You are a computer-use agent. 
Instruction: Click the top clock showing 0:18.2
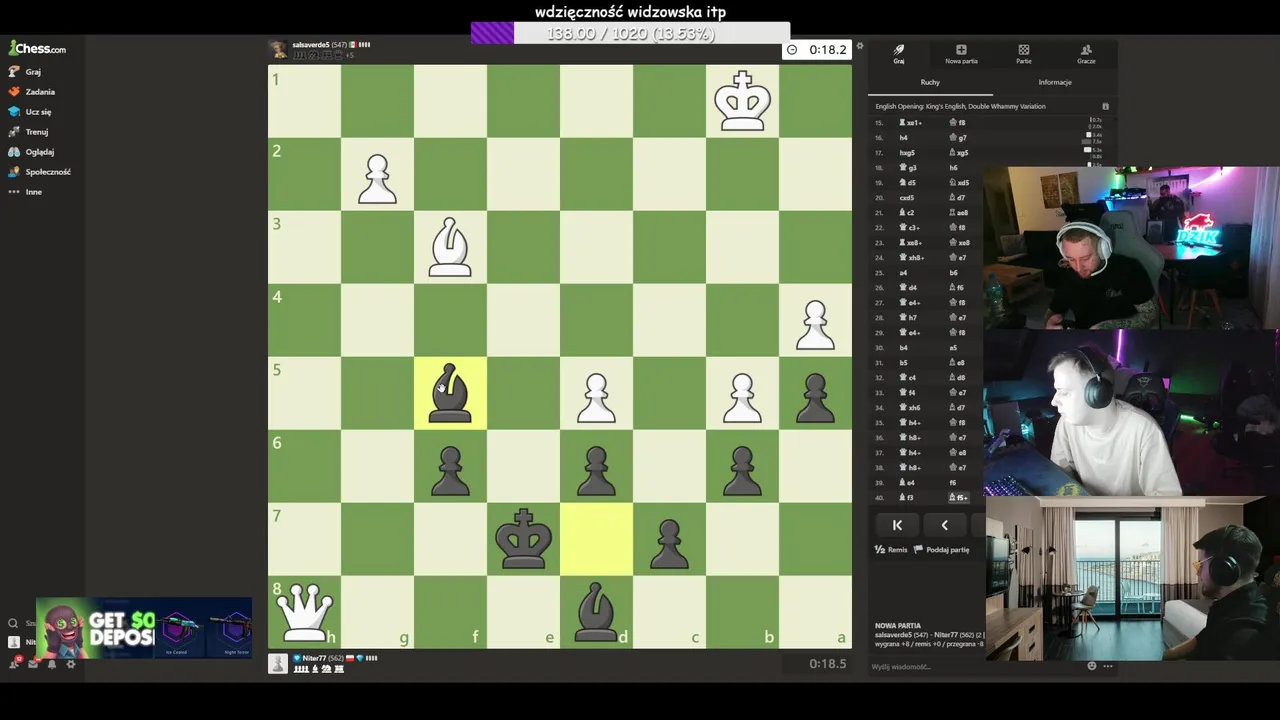tap(817, 49)
